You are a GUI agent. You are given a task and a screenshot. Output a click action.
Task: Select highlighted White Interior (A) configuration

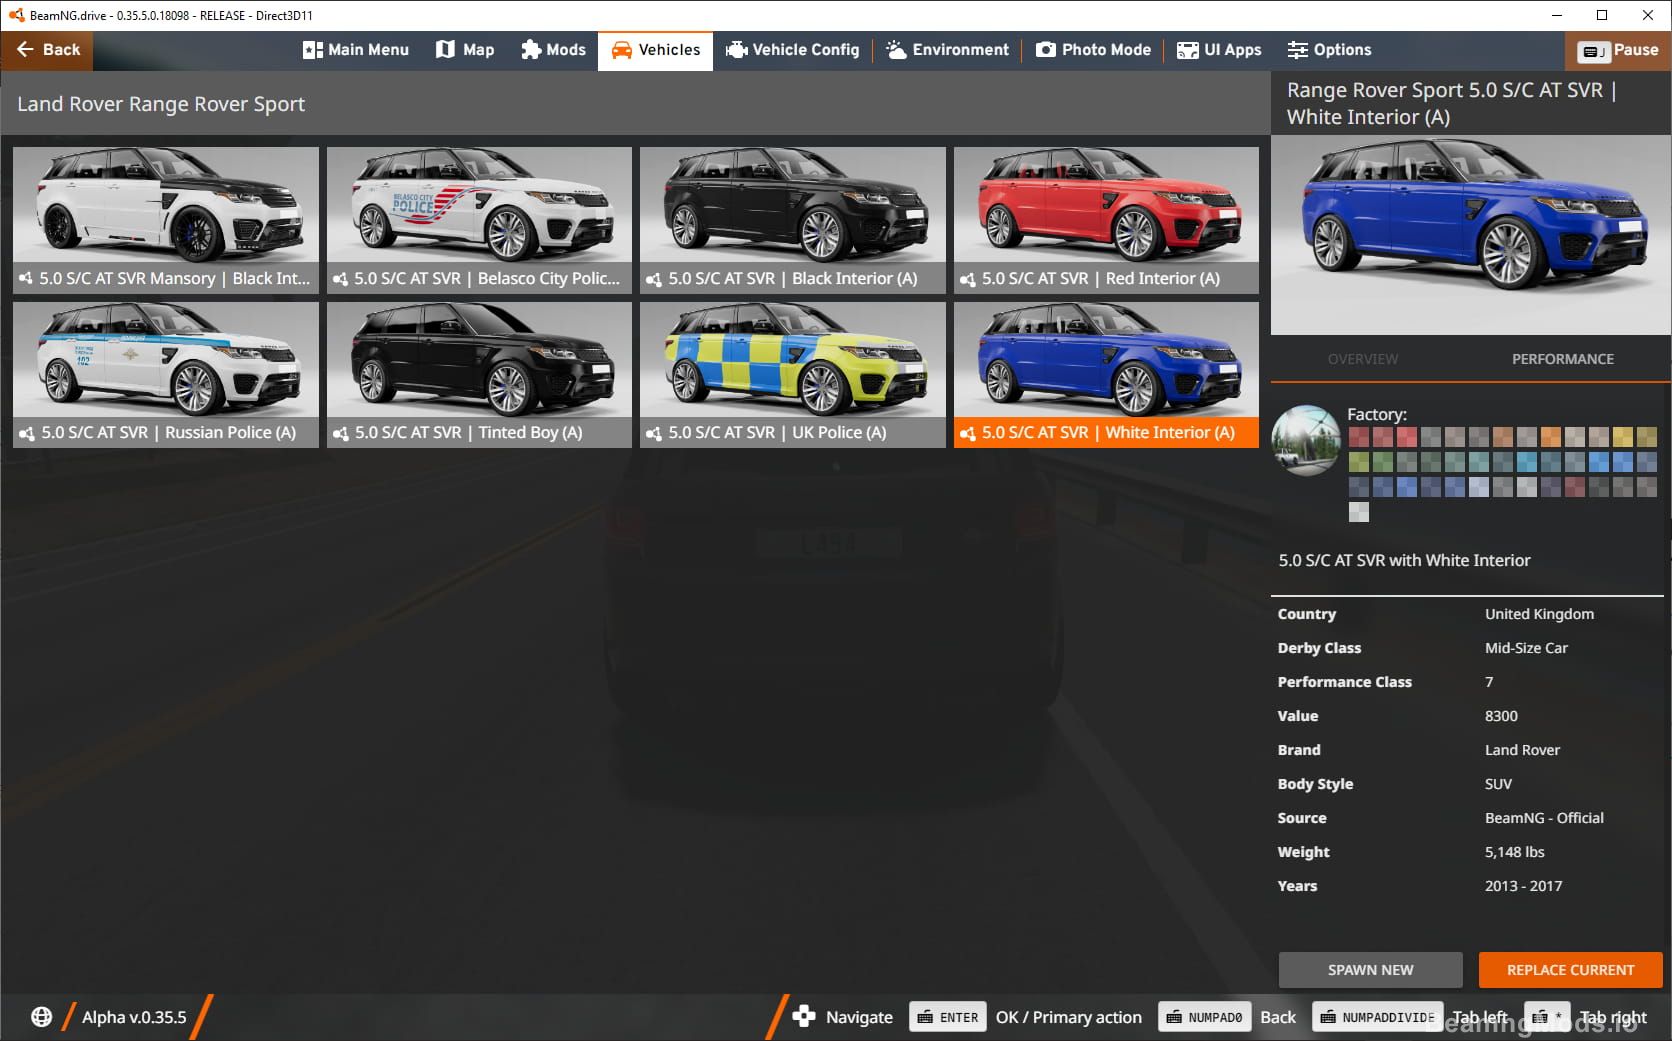click(1106, 374)
